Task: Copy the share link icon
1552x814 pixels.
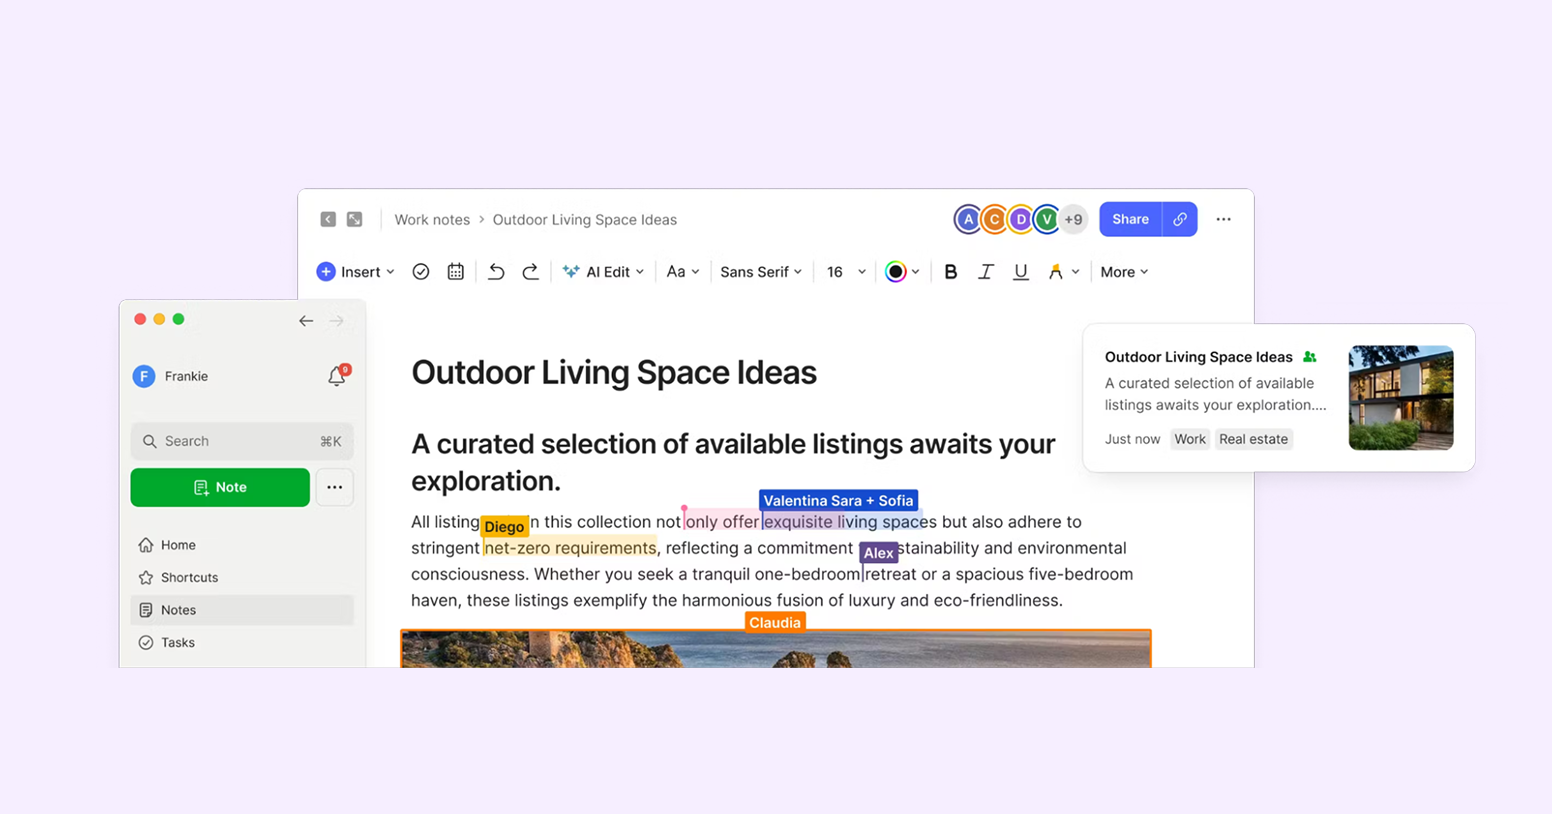Action: [1180, 219]
